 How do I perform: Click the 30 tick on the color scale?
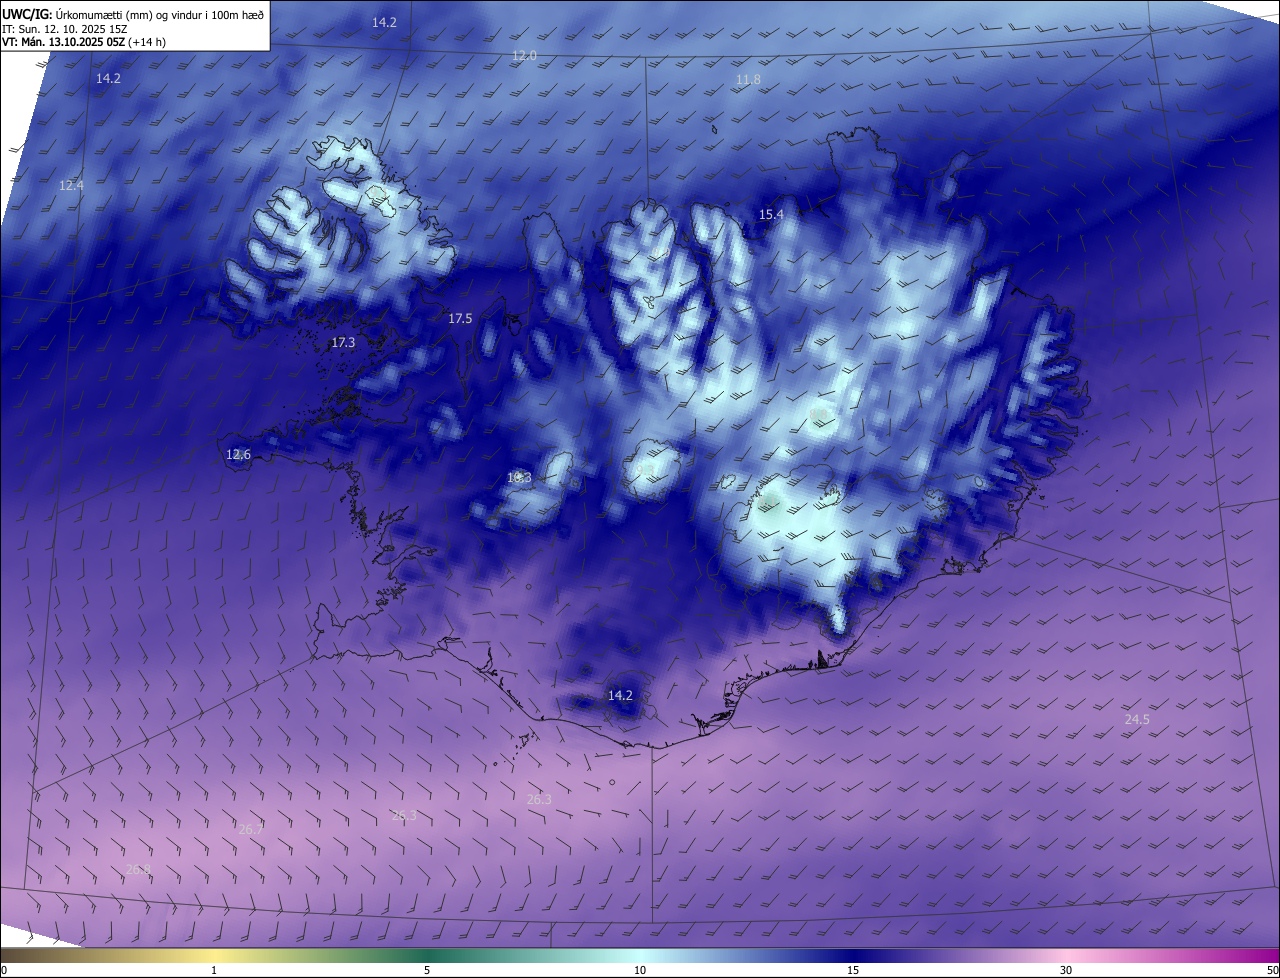(x=1066, y=970)
